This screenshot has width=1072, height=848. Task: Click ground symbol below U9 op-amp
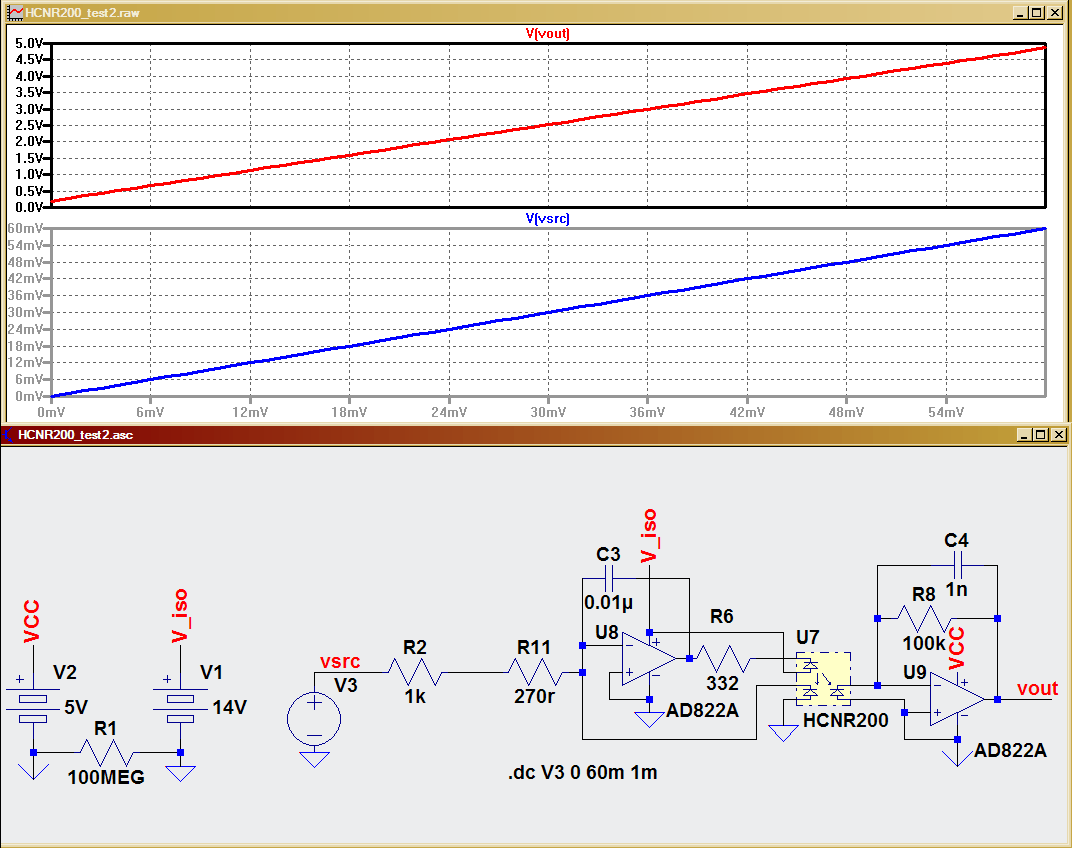(x=956, y=757)
